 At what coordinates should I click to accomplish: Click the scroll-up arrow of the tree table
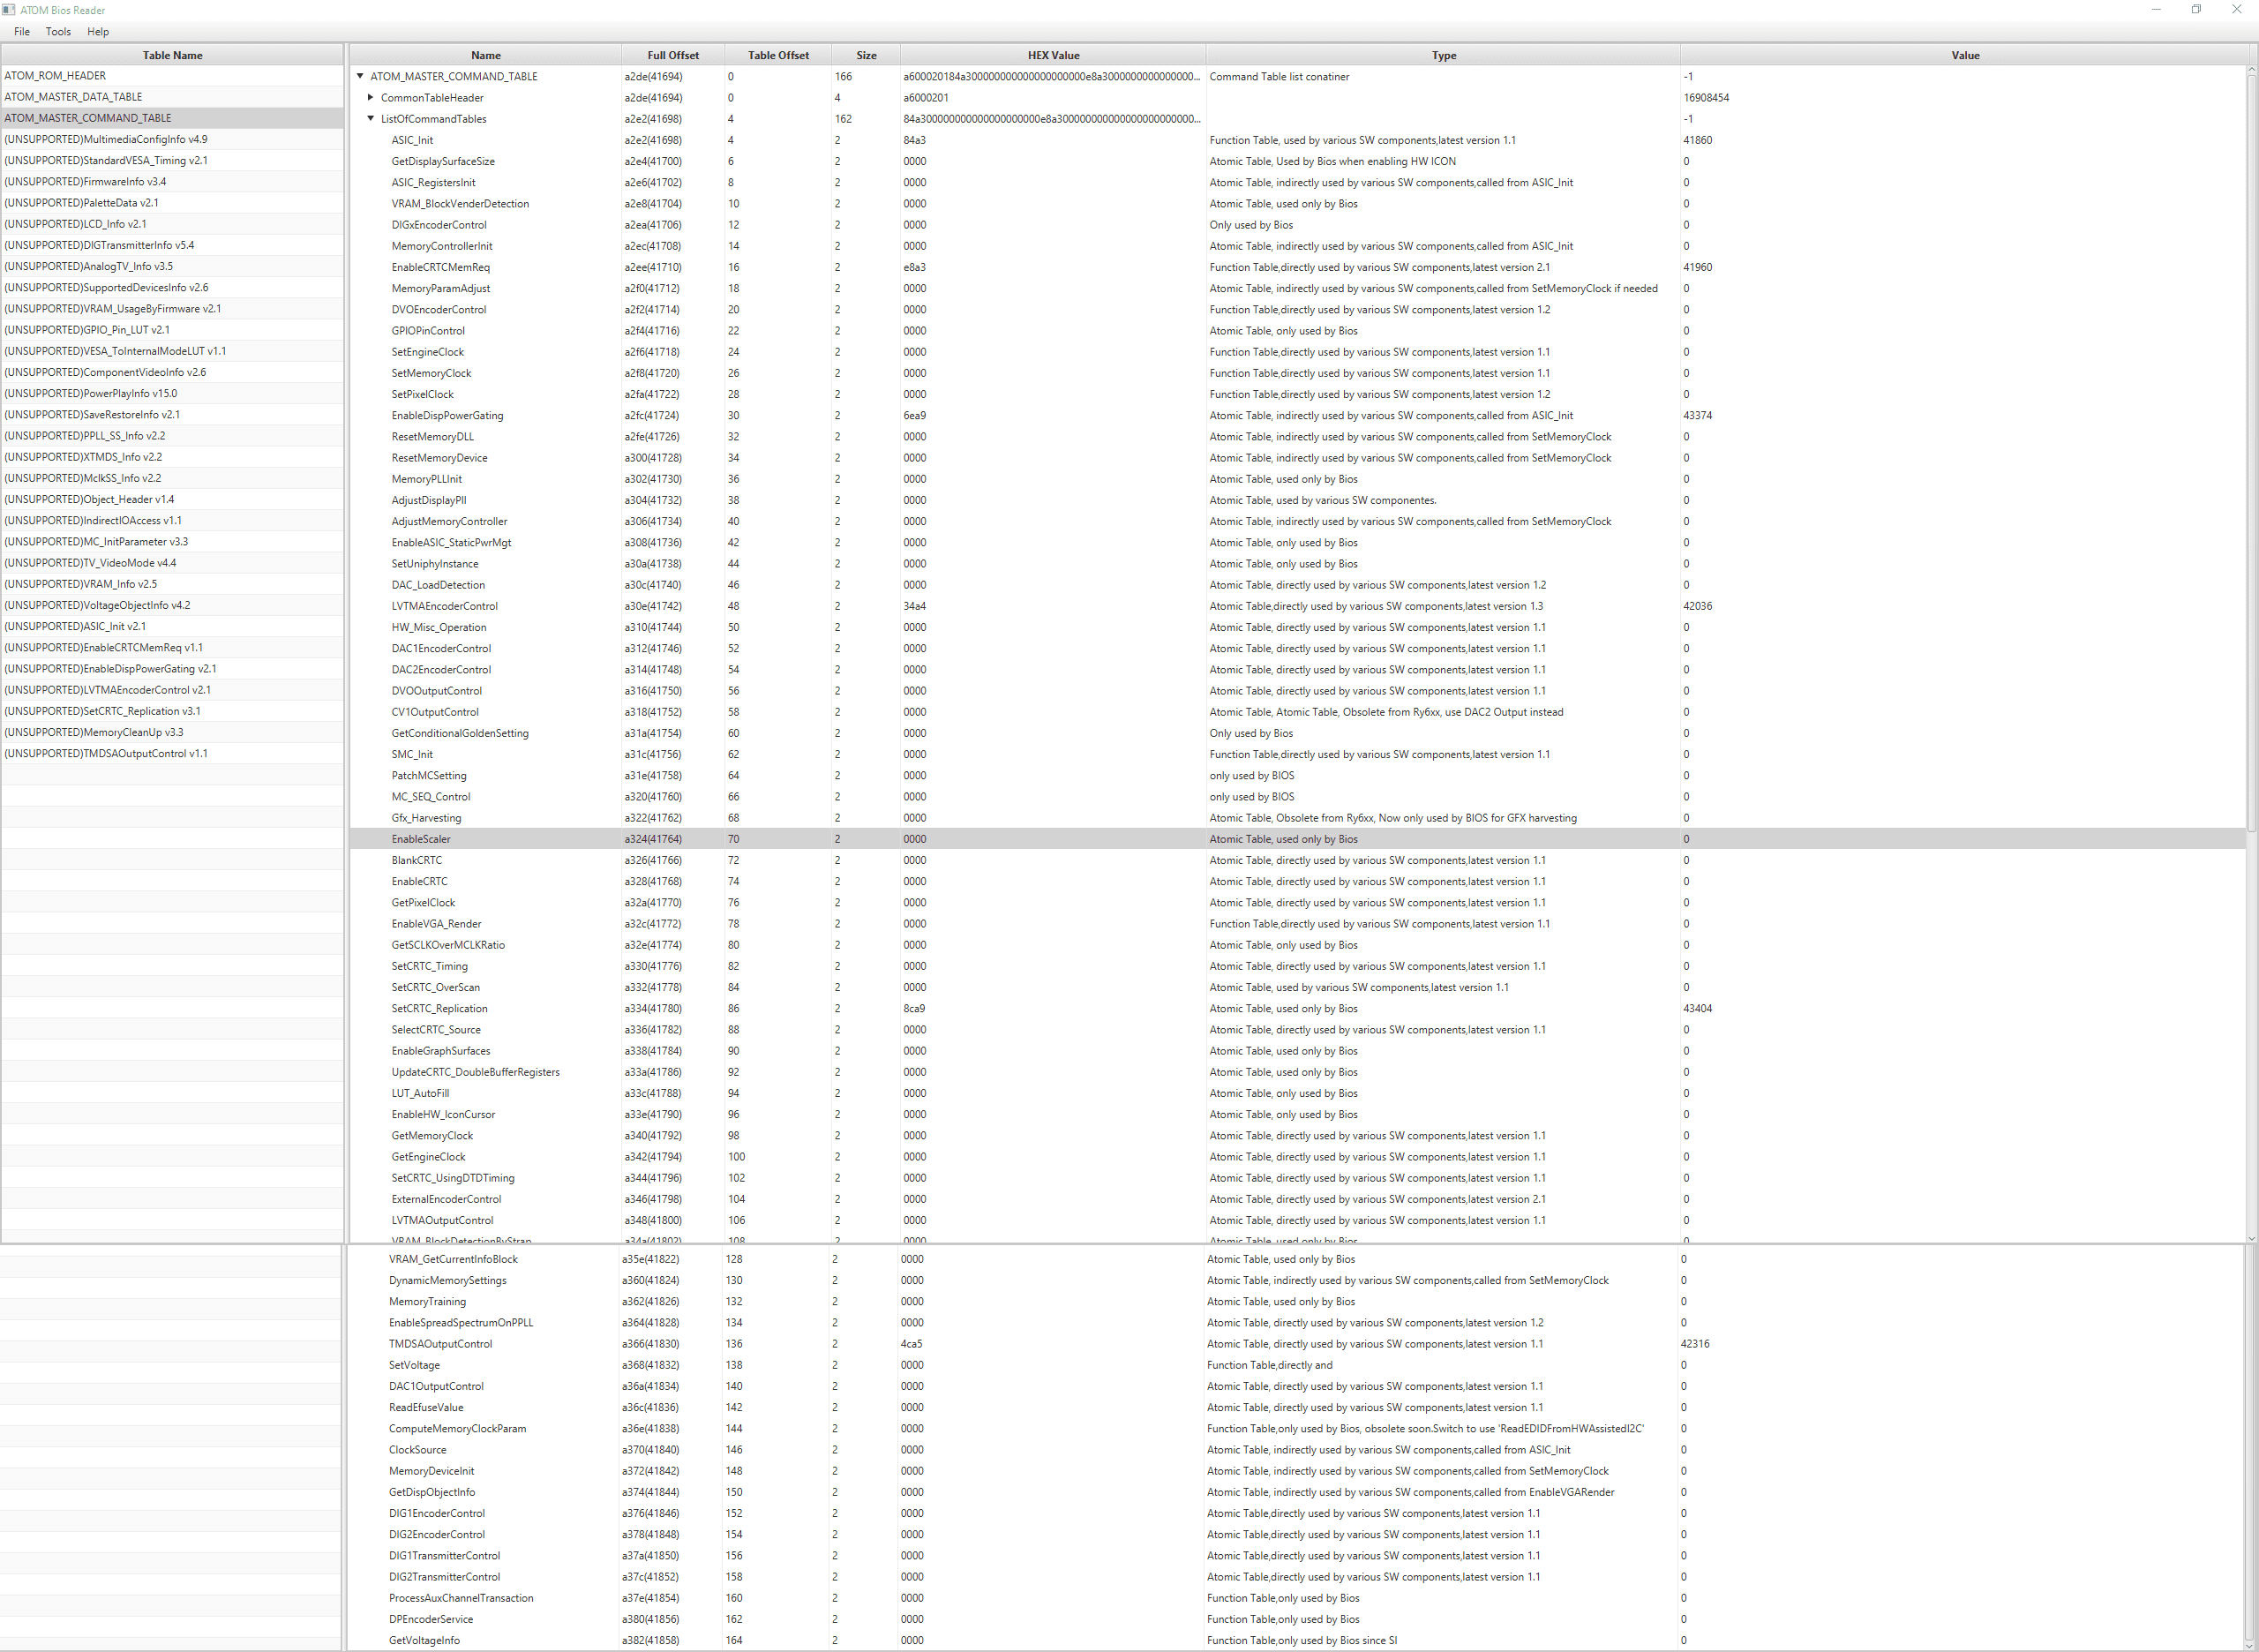[x=2252, y=70]
